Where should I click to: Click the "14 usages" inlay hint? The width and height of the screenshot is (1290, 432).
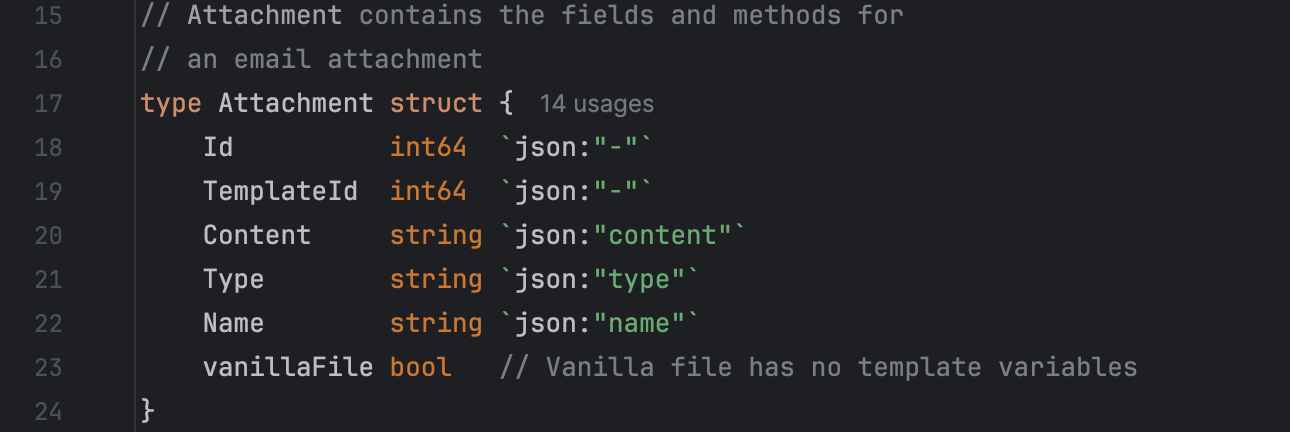(x=596, y=104)
